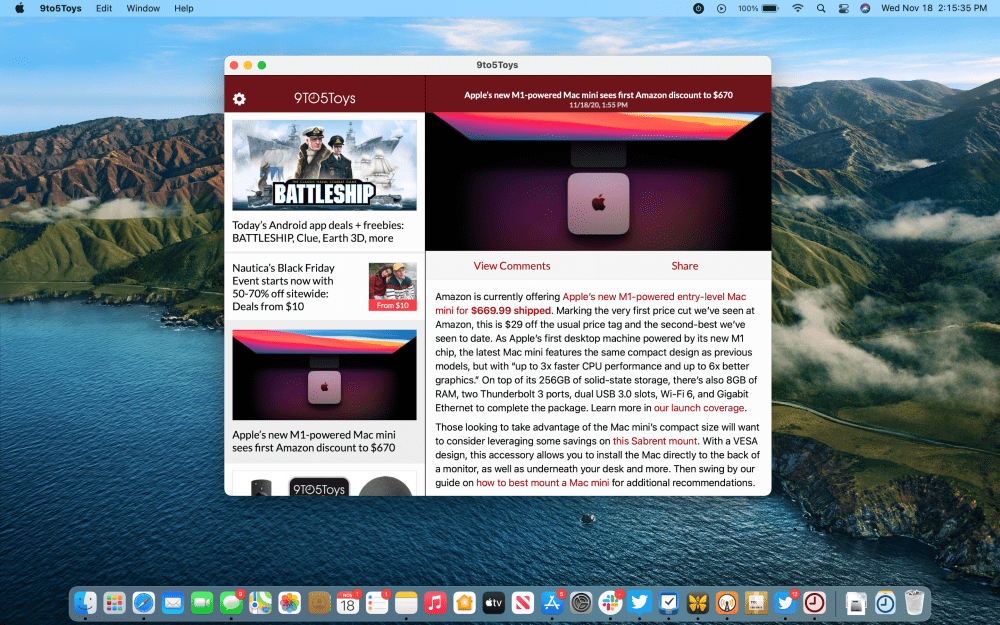
Task: Click the article title in the dark red header
Action: coord(598,94)
